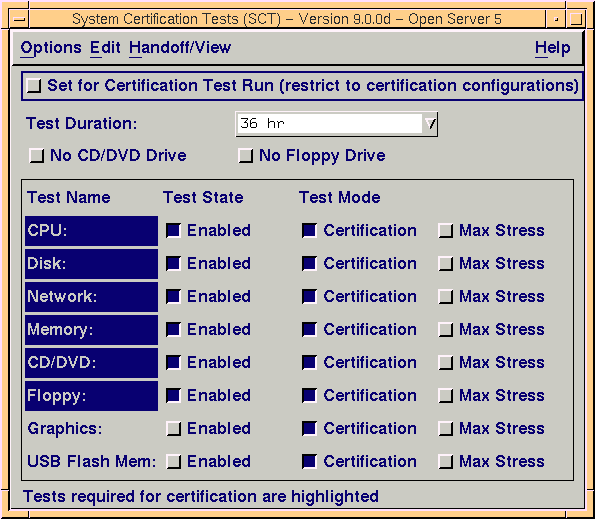Open the Help menu
The width and height of the screenshot is (595, 519).
click(552, 48)
